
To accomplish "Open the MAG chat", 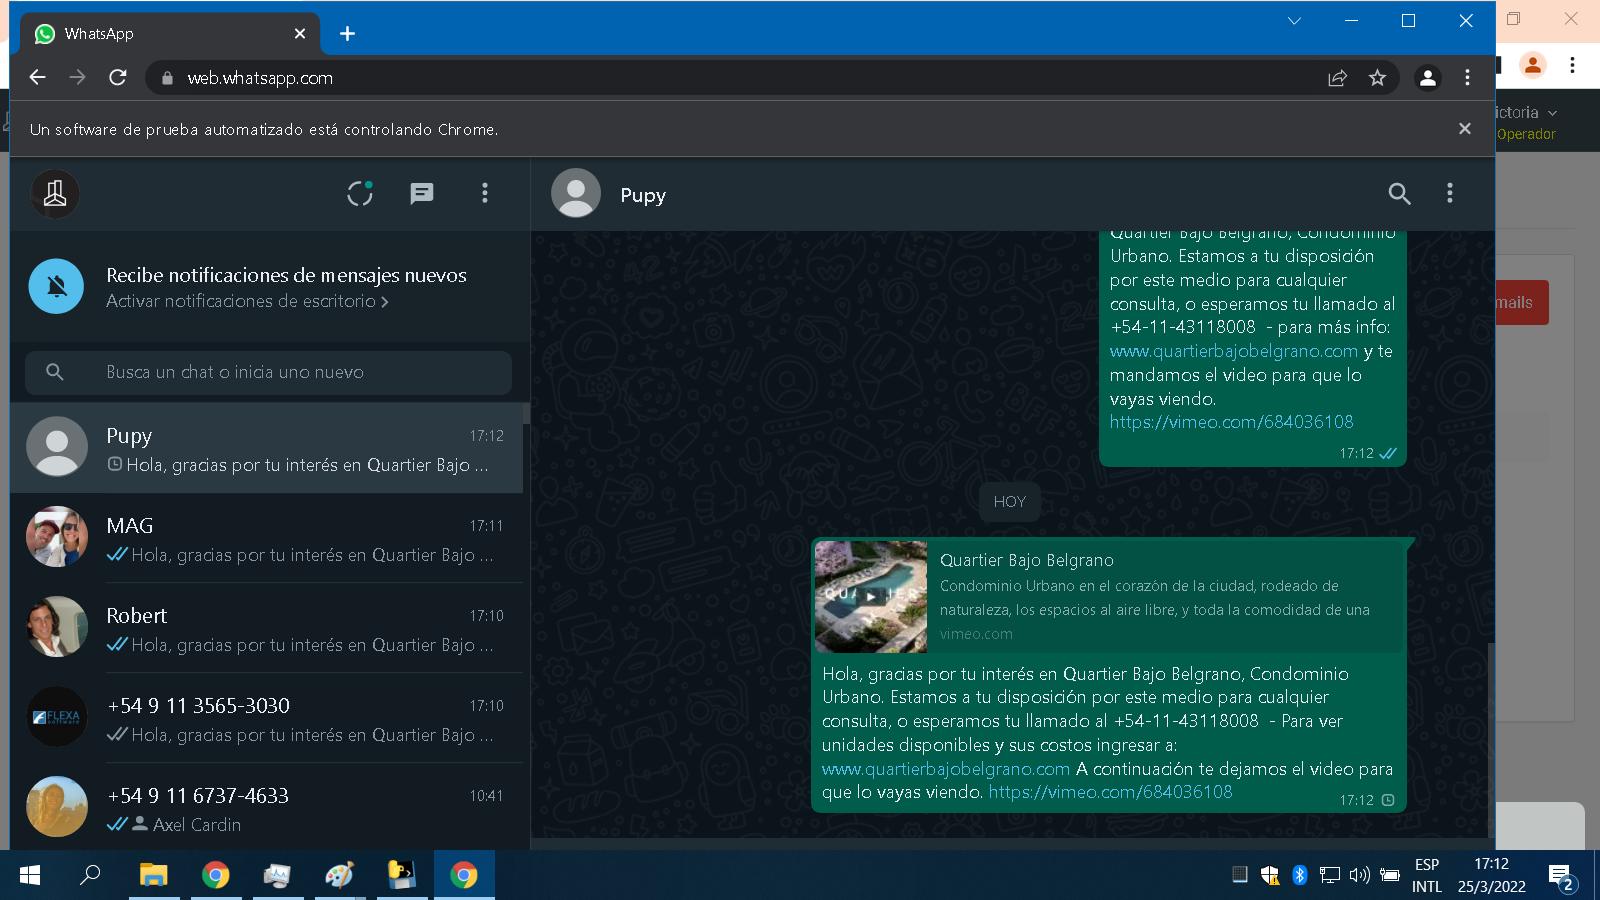I will point(266,538).
